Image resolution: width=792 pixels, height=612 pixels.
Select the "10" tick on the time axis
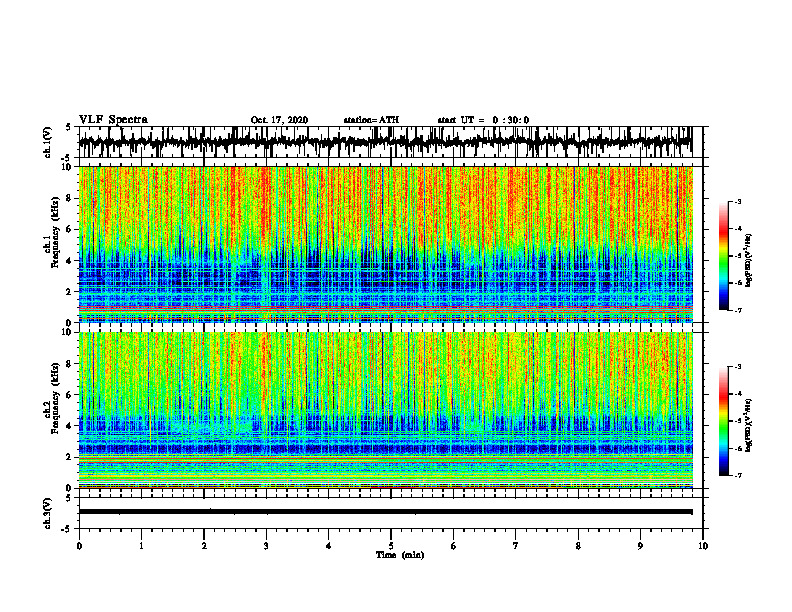pyautogui.click(x=703, y=546)
